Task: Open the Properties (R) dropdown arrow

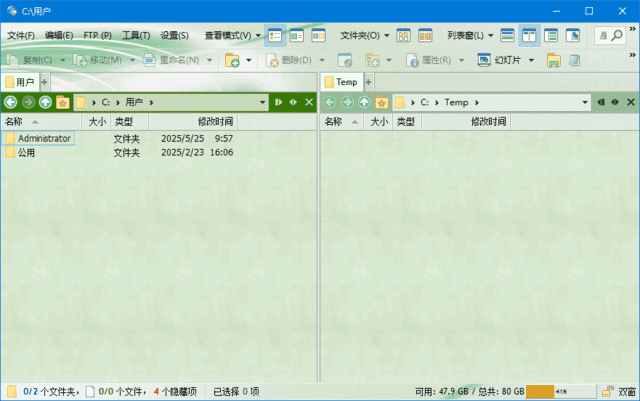Action: coord(462,60)
